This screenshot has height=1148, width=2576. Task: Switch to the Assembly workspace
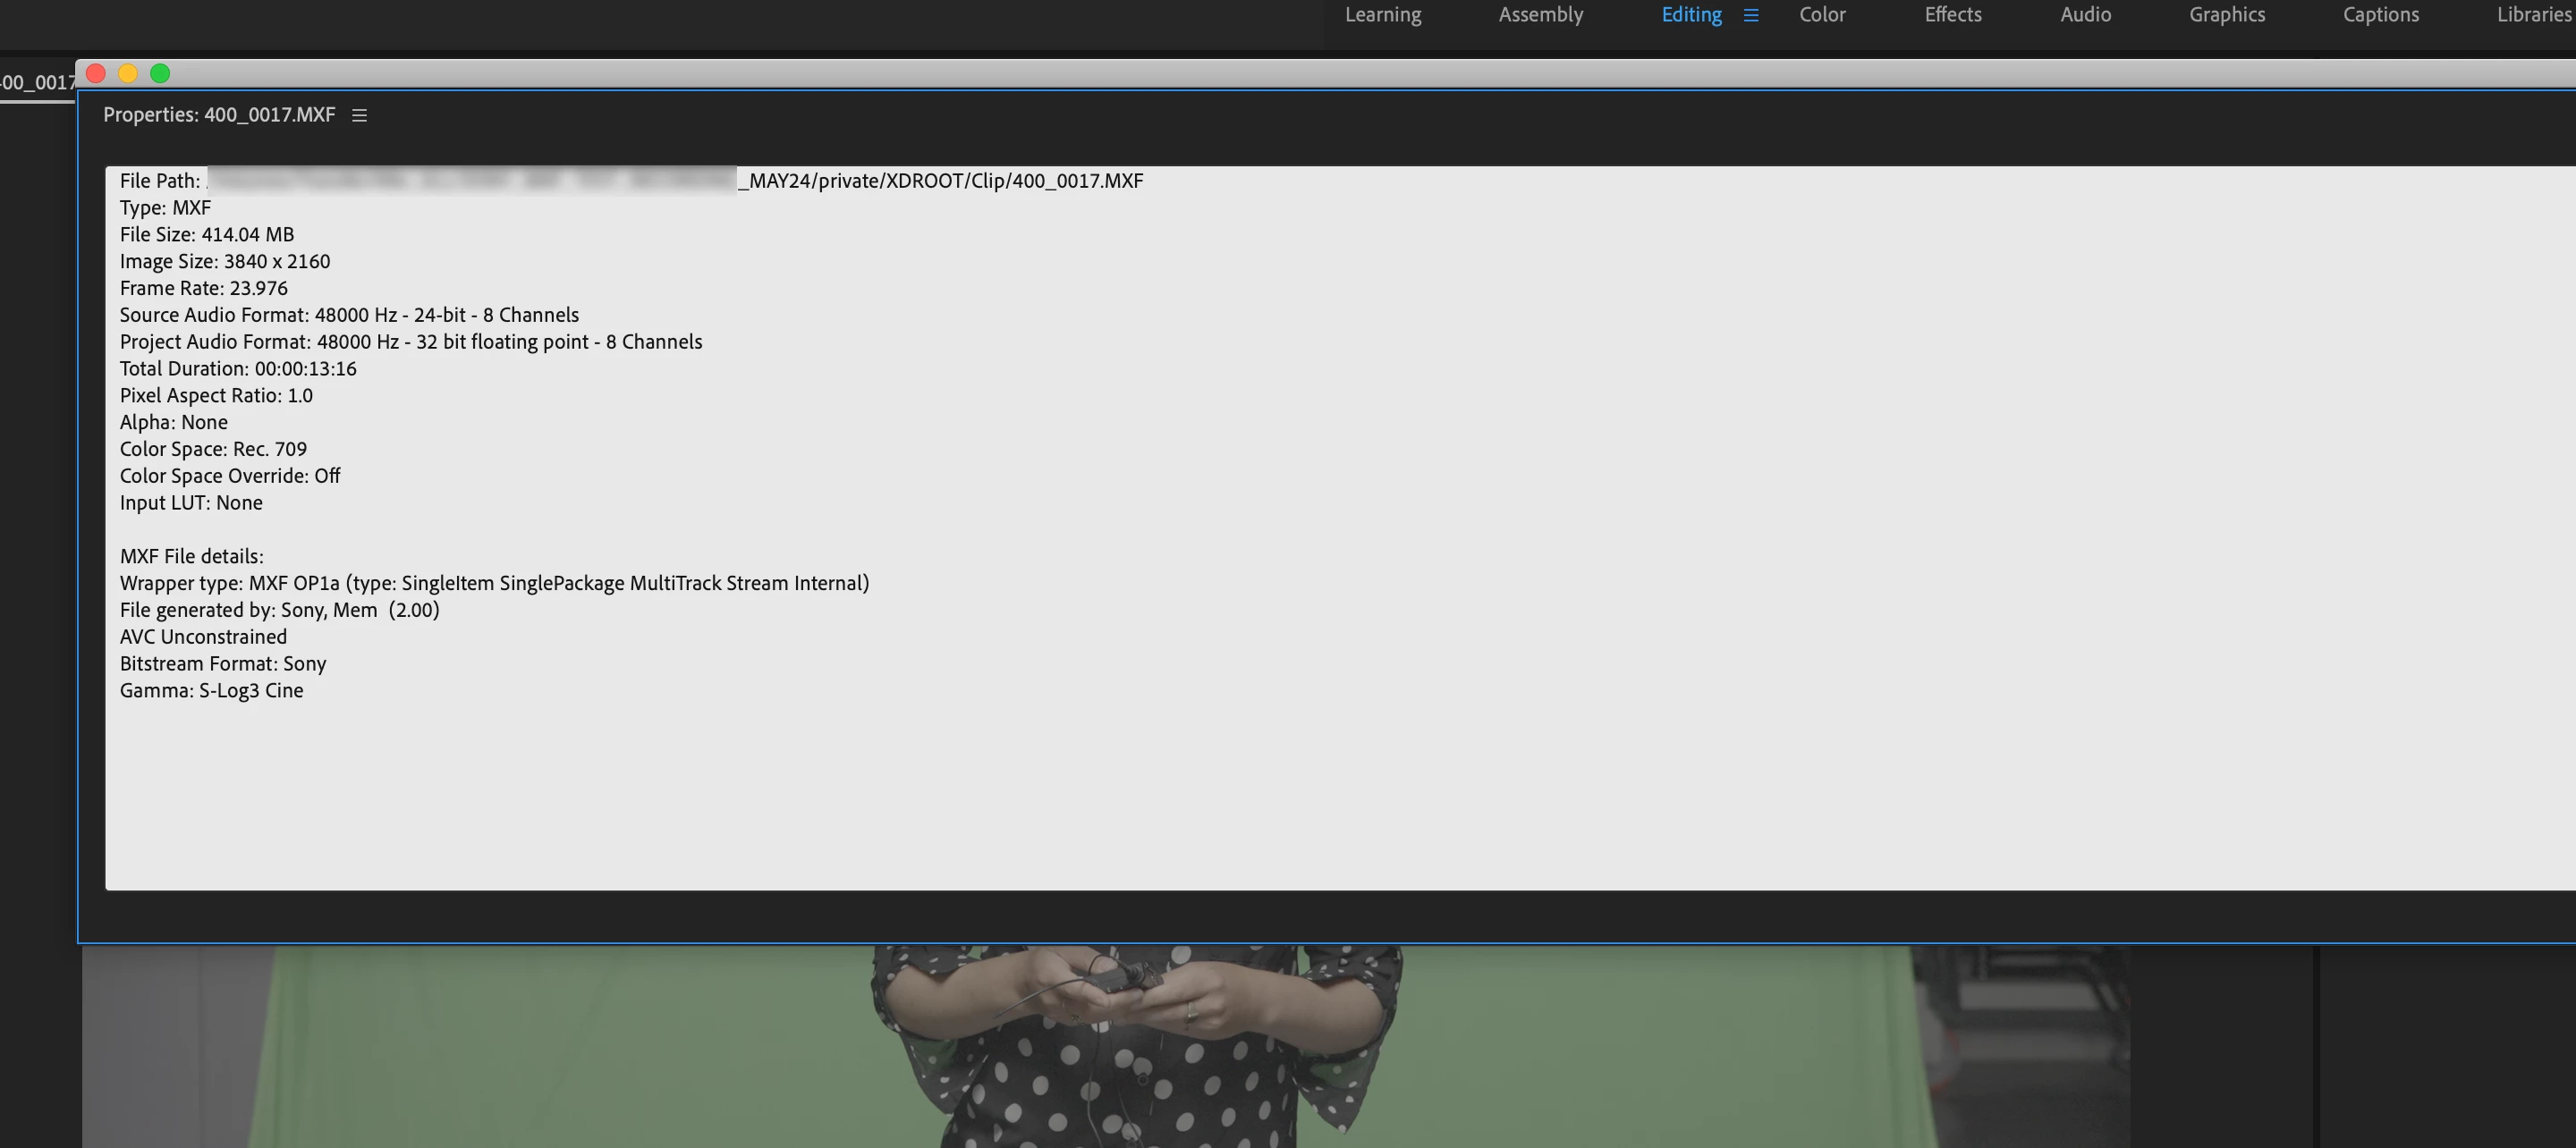coord(1540,15)
